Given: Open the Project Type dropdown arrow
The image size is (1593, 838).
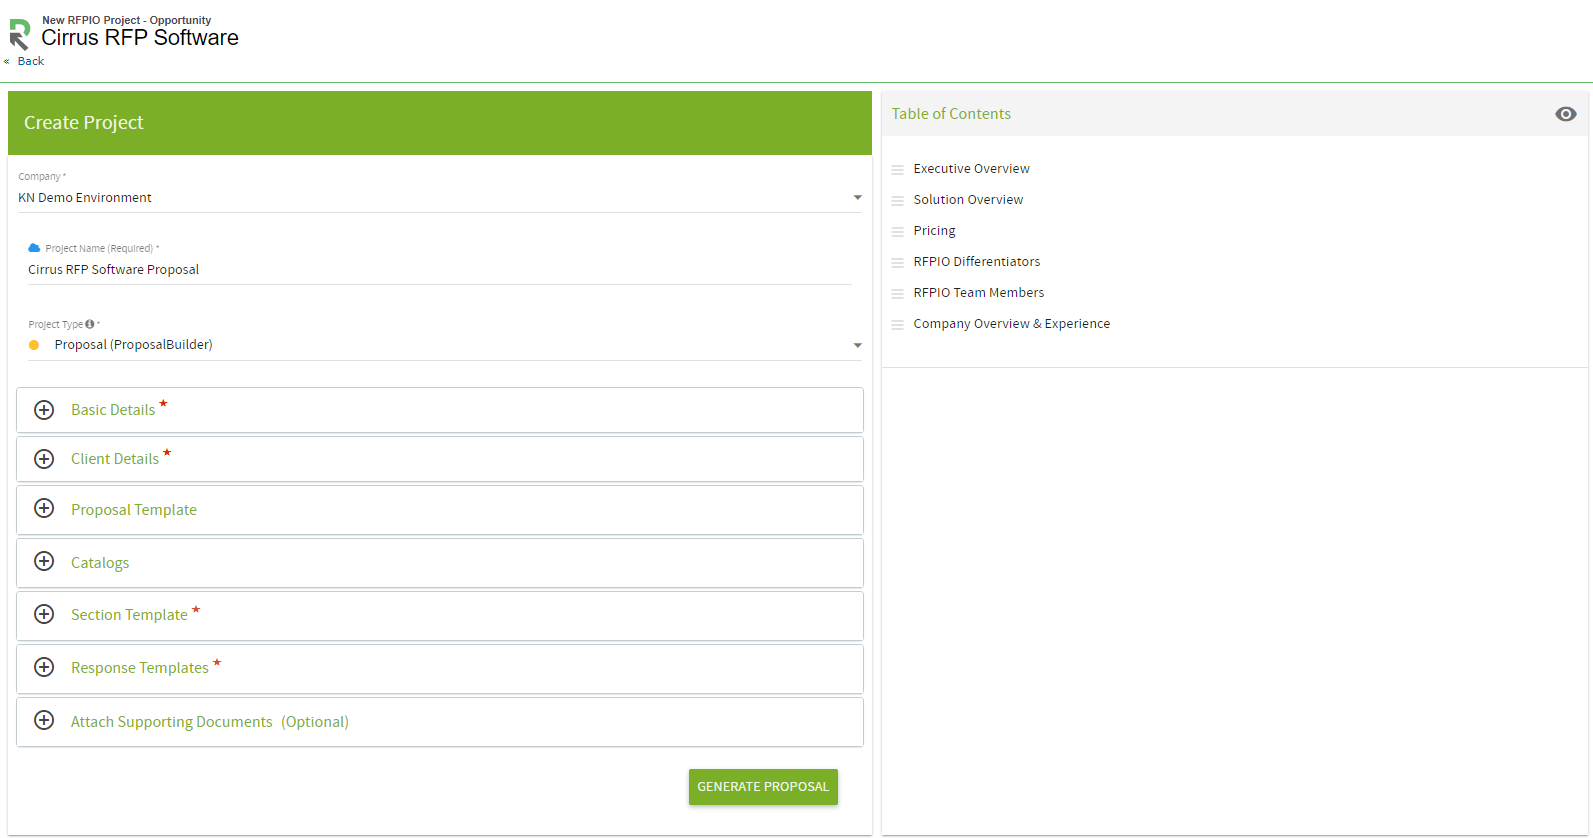Looking at the screenshot, I should coord(857,345).
